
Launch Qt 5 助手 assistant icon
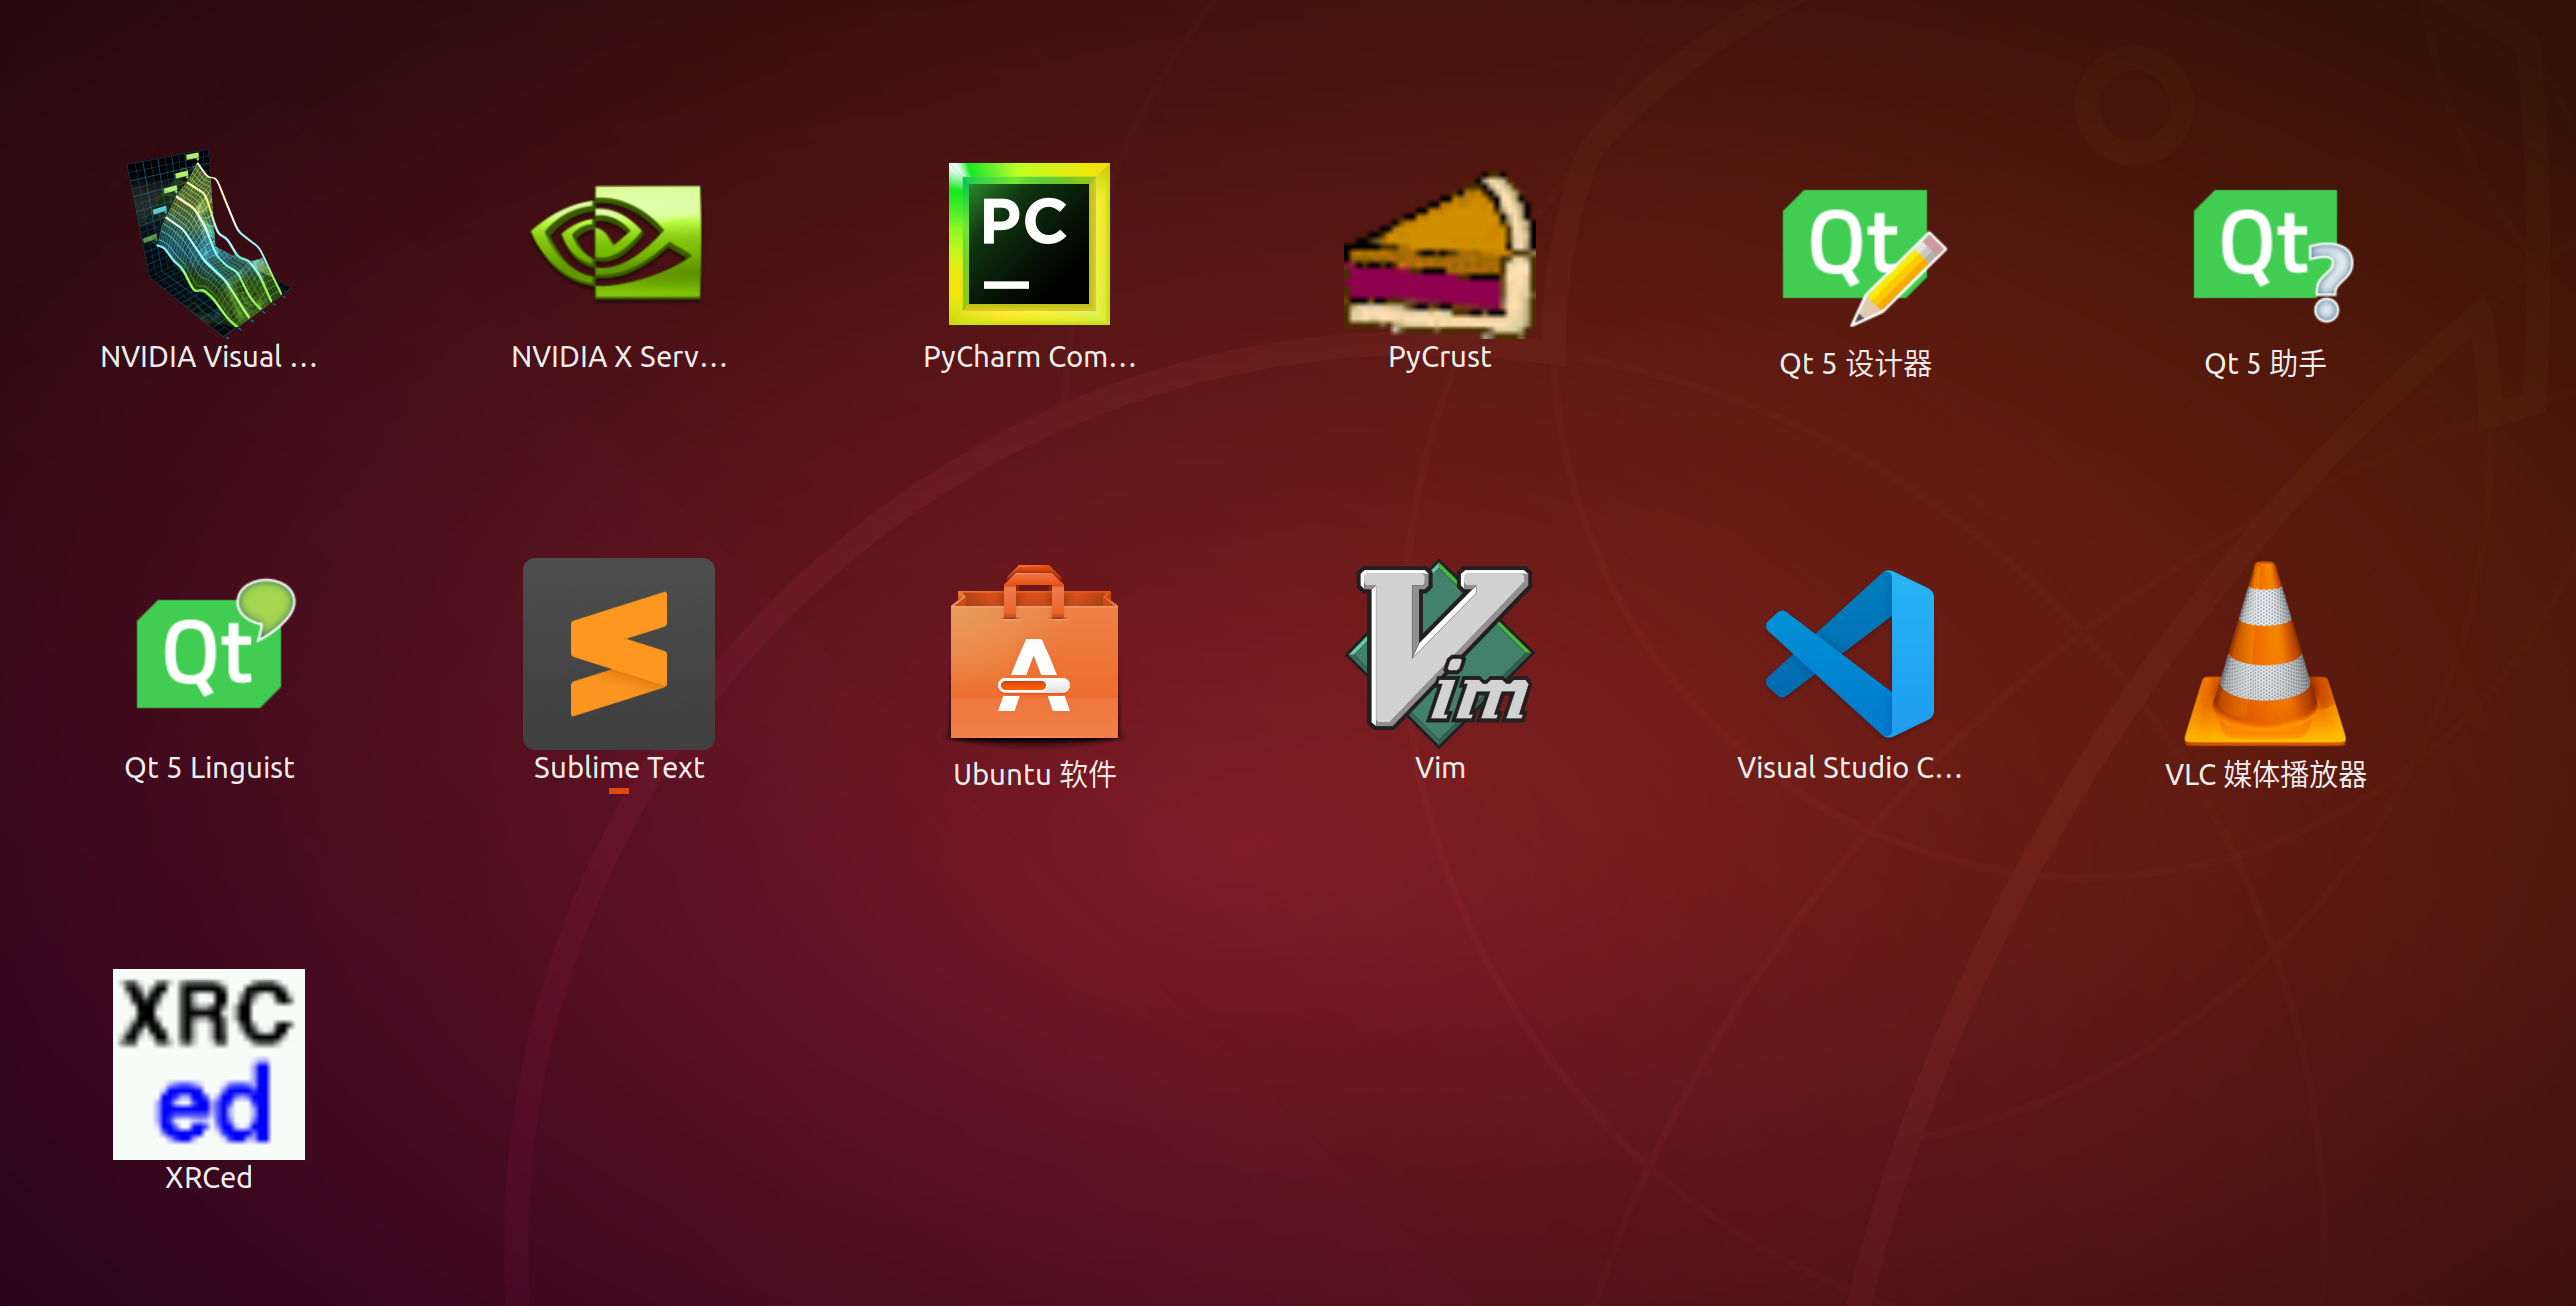(2268, 253)
